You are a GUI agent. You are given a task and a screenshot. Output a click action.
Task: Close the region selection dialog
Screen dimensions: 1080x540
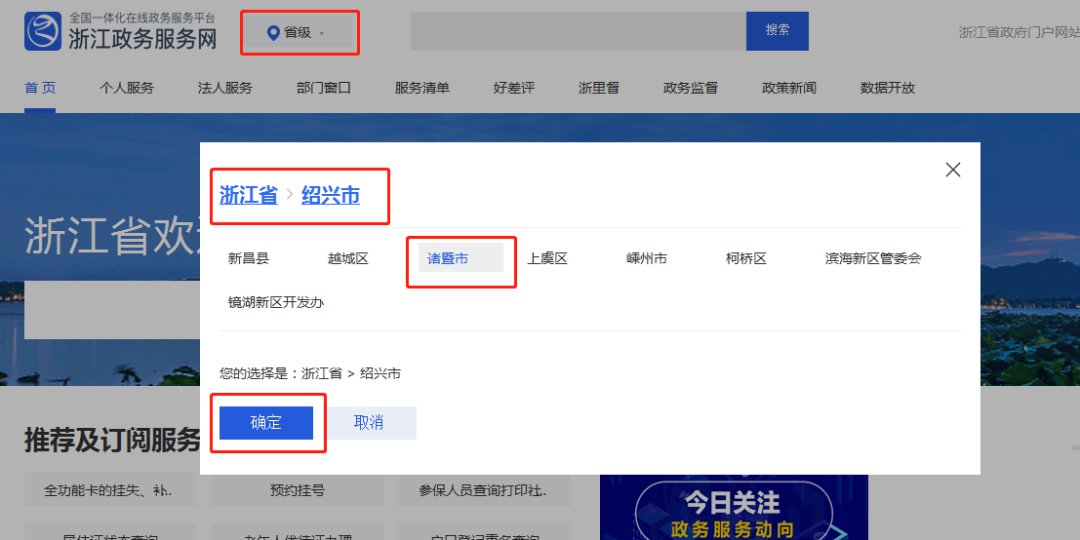click(x=953, y=169)
